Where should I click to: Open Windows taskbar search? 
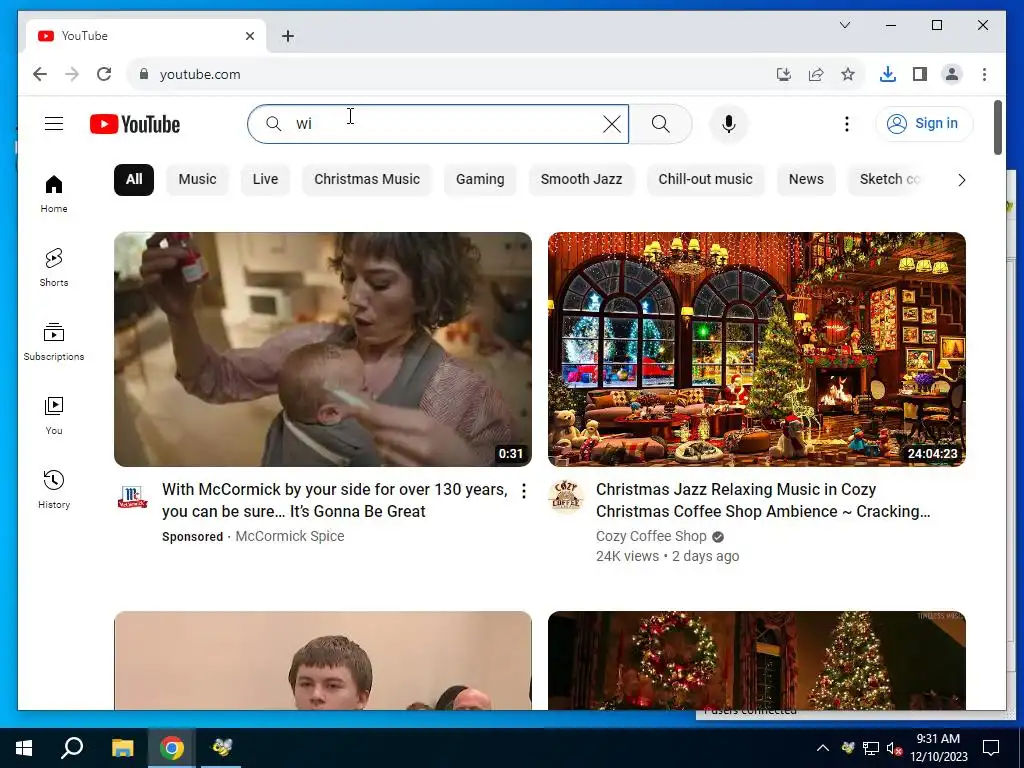(x=72, y=748)
